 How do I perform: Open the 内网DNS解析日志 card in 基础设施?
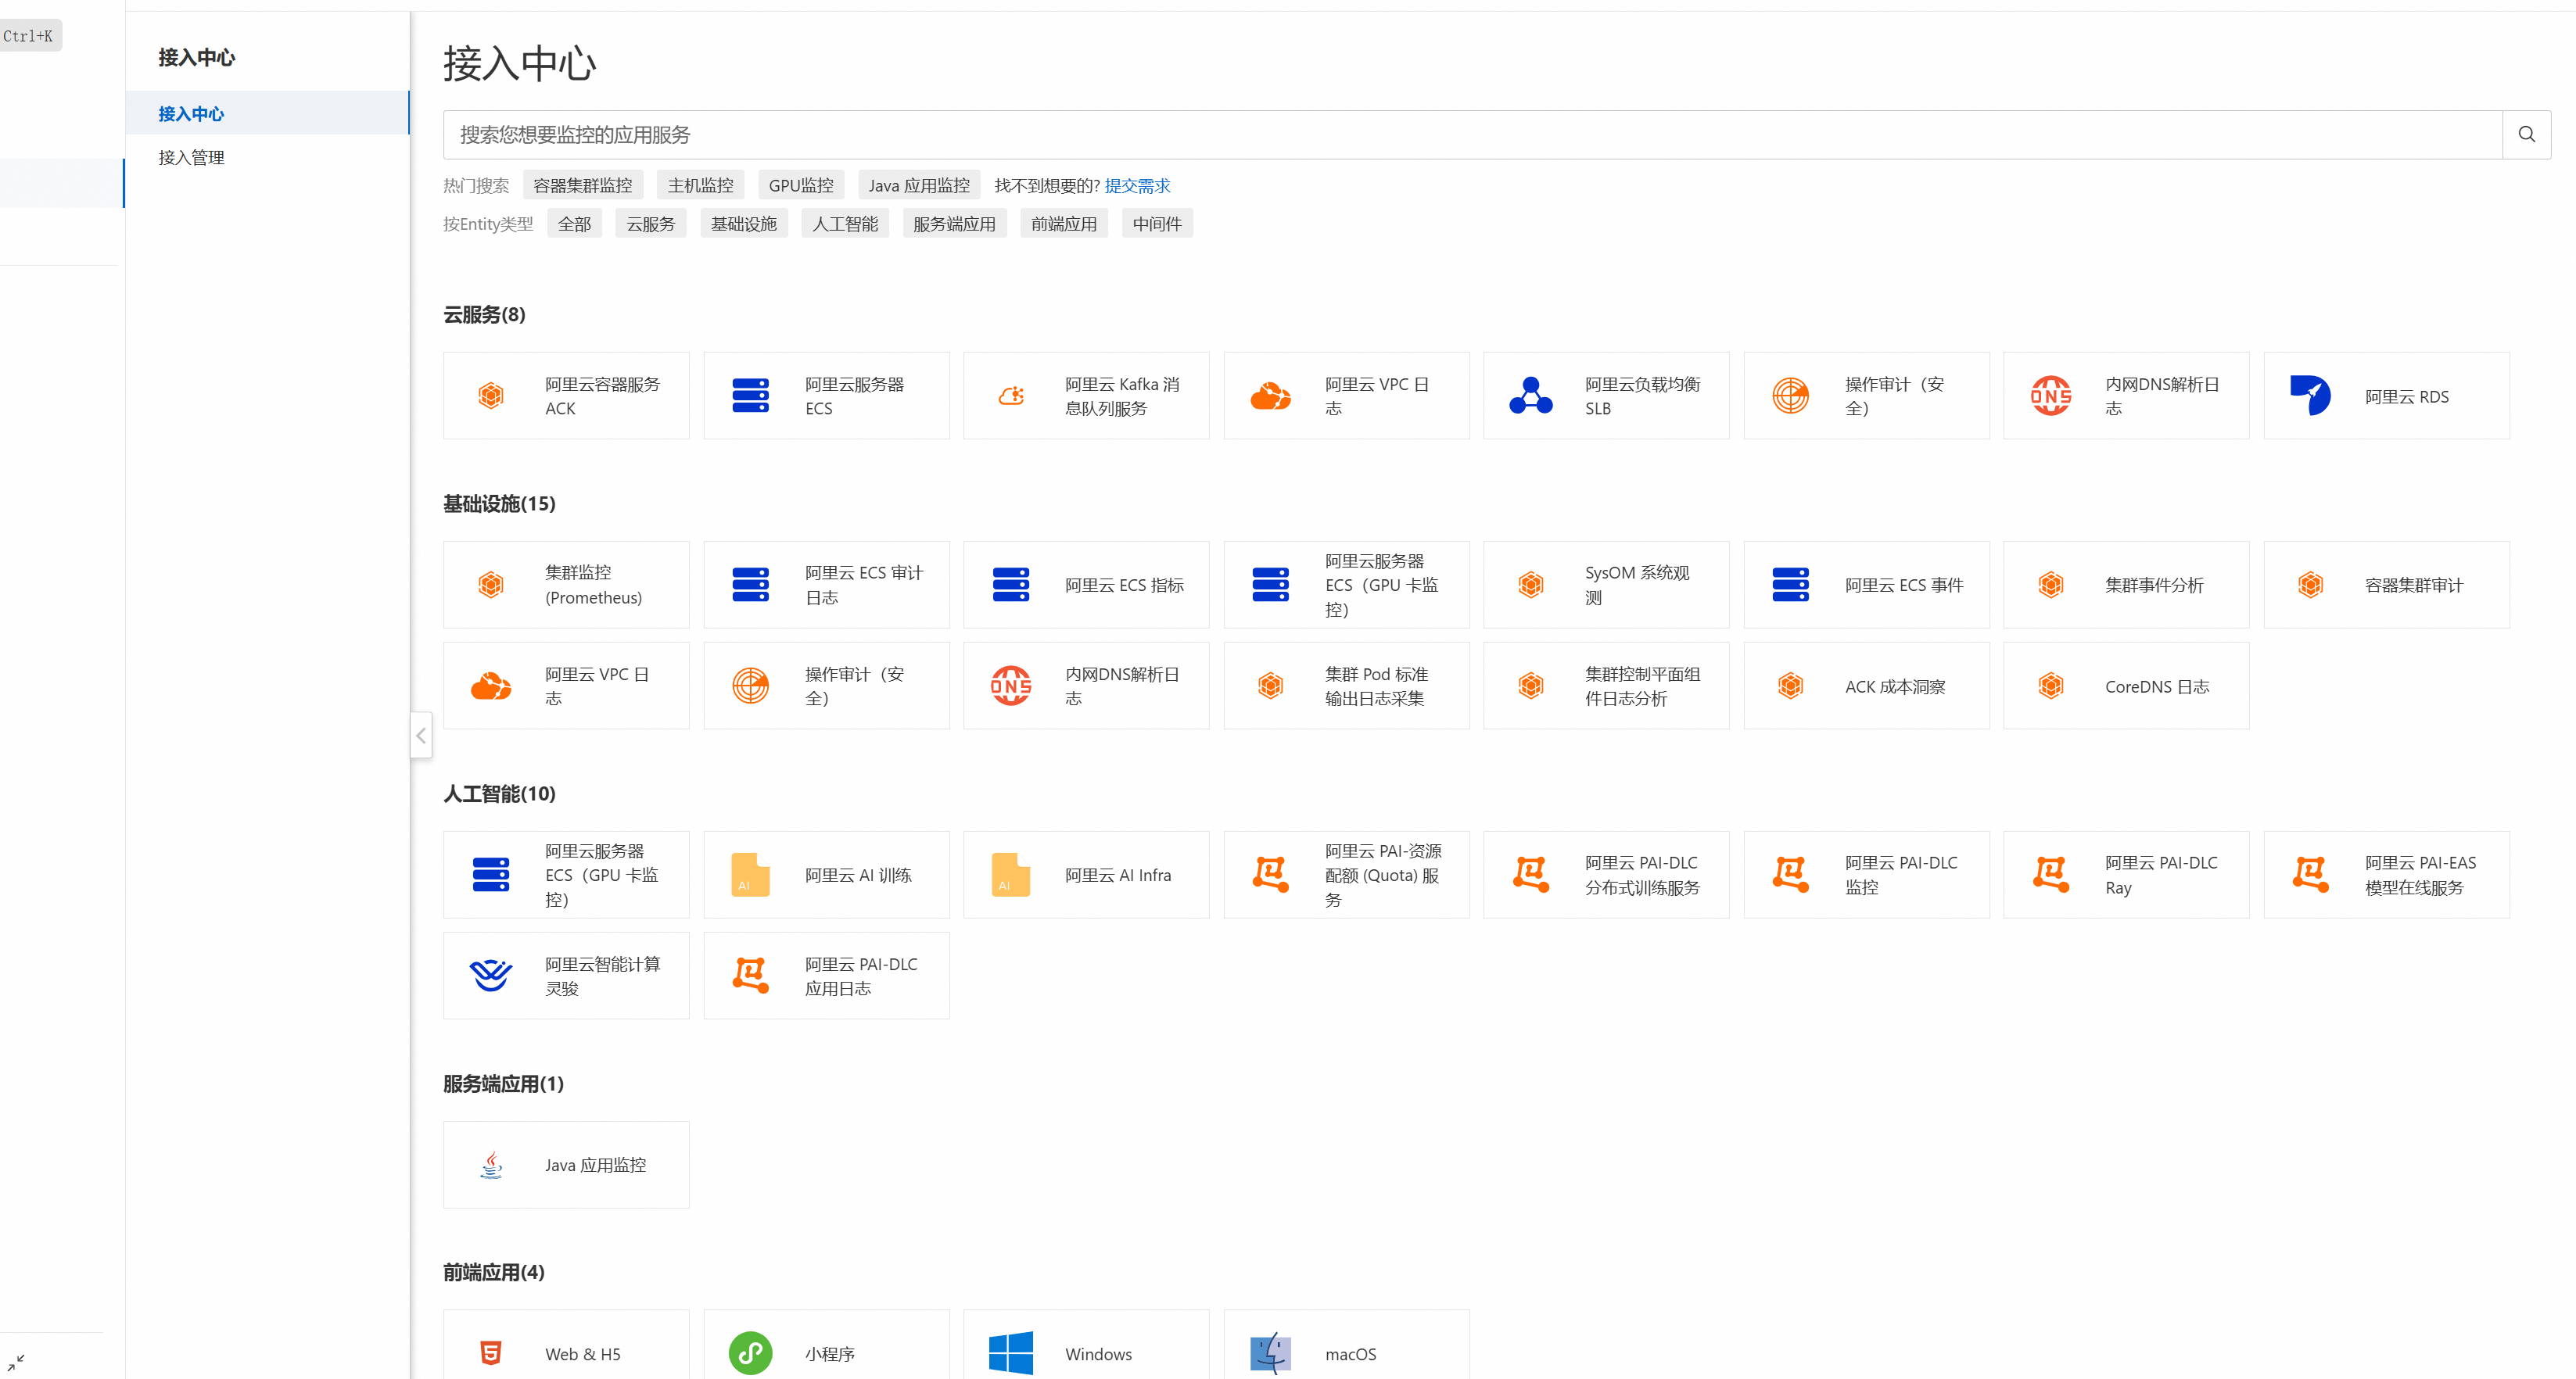point(1086,685)
